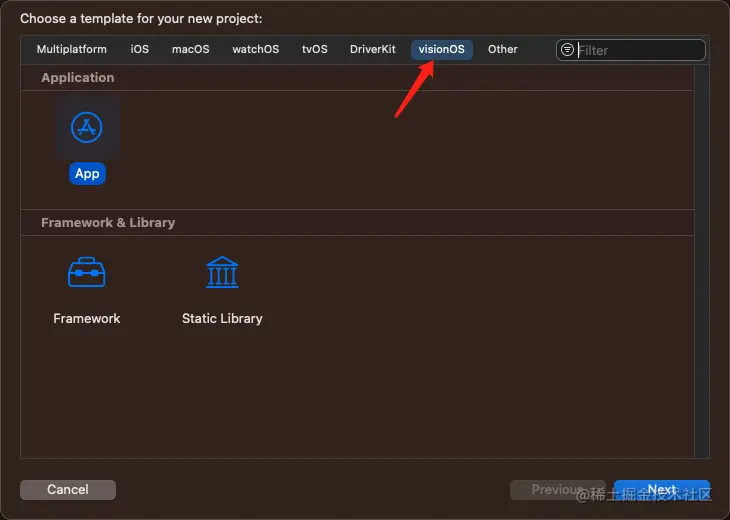Click the Cancel button

68,490
